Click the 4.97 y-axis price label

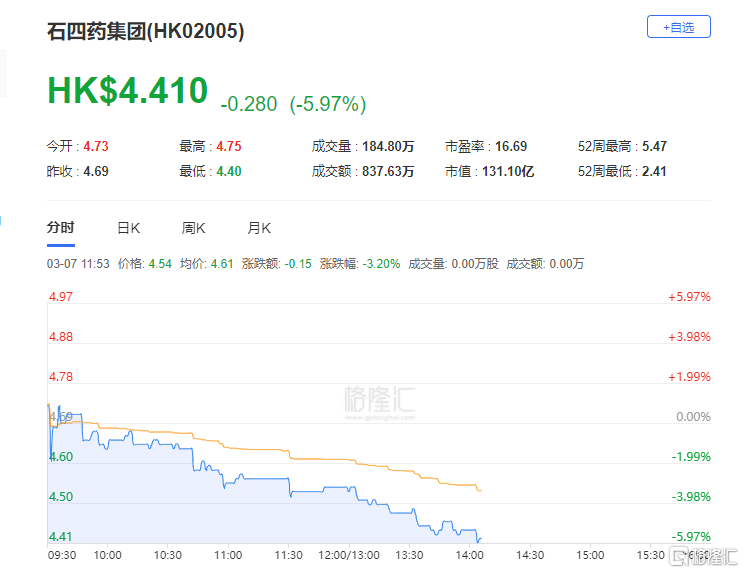pos(61,297)
